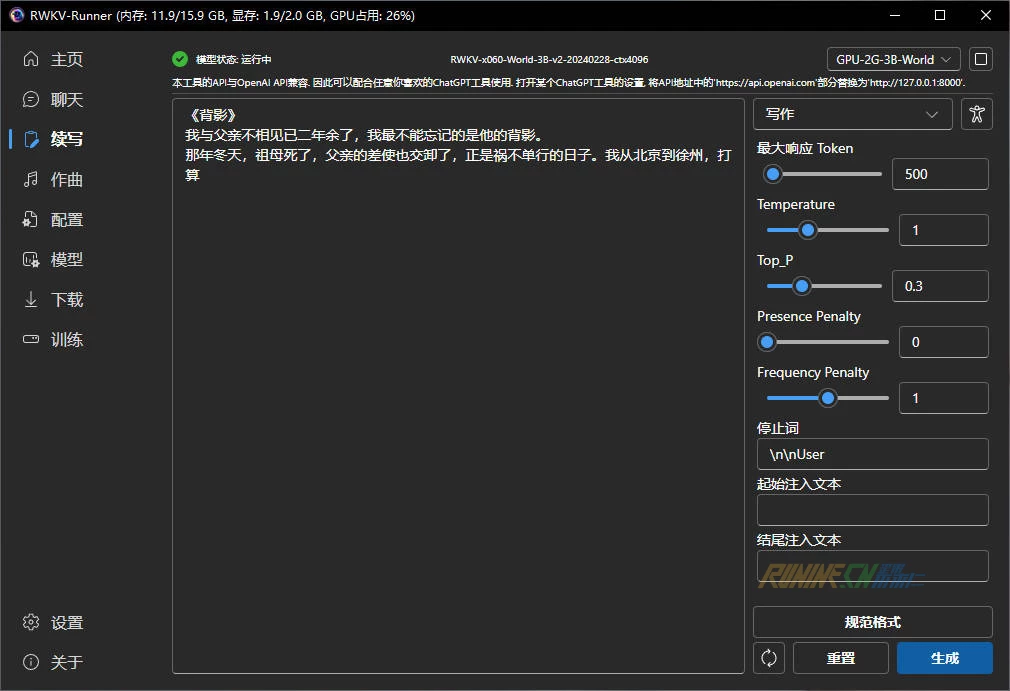Viewport: 1010px width, 691px height.
Task: Click the 规范格式 format button
Action: 872,622
